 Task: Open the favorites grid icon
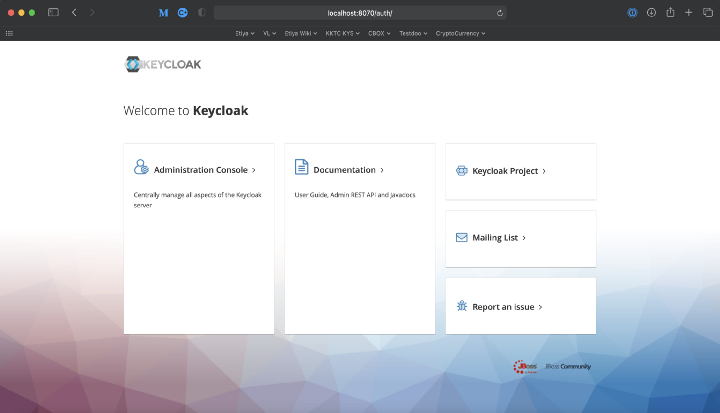tap(9, 33)
